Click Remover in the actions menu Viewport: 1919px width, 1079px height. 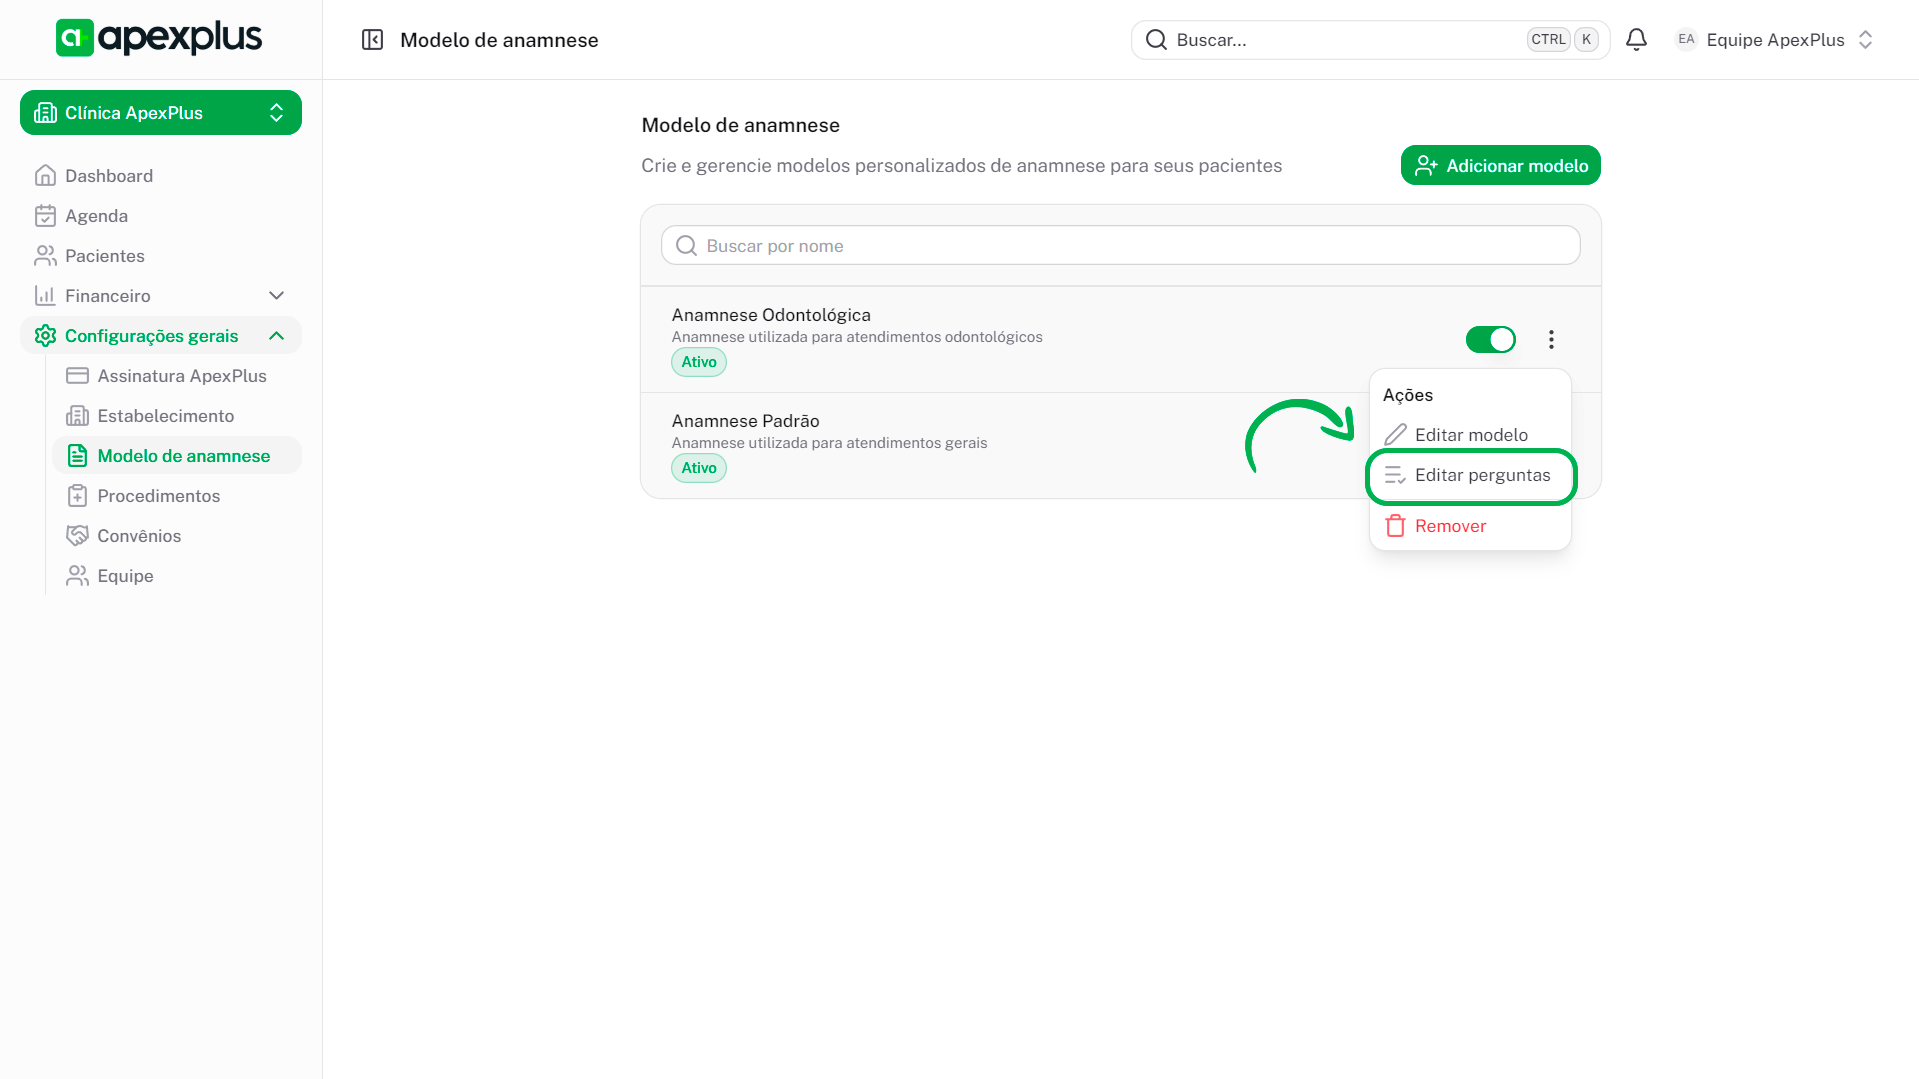(x=1449, y=526)
